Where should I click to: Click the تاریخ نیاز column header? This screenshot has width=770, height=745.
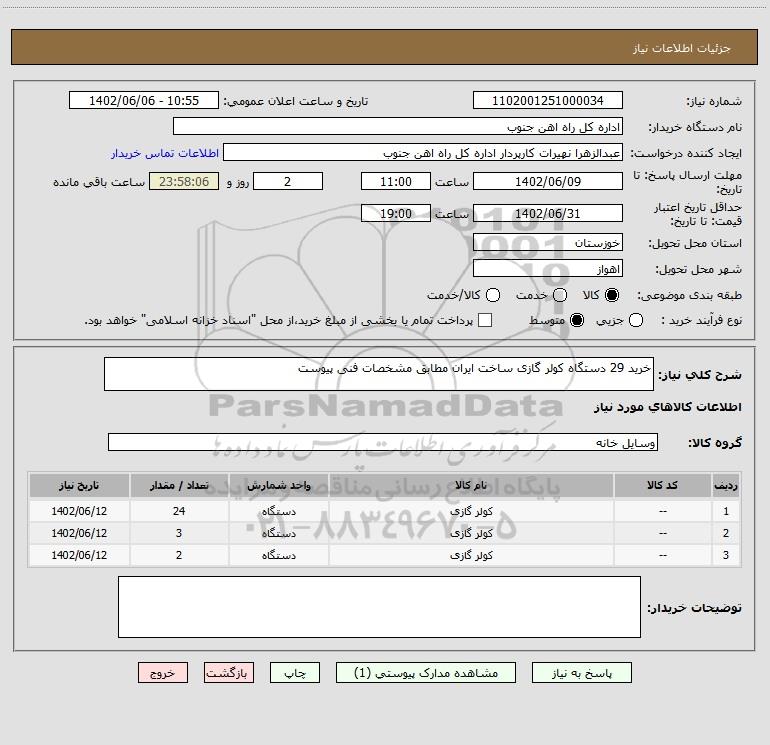pyautogui.click(x=79, y=486)
